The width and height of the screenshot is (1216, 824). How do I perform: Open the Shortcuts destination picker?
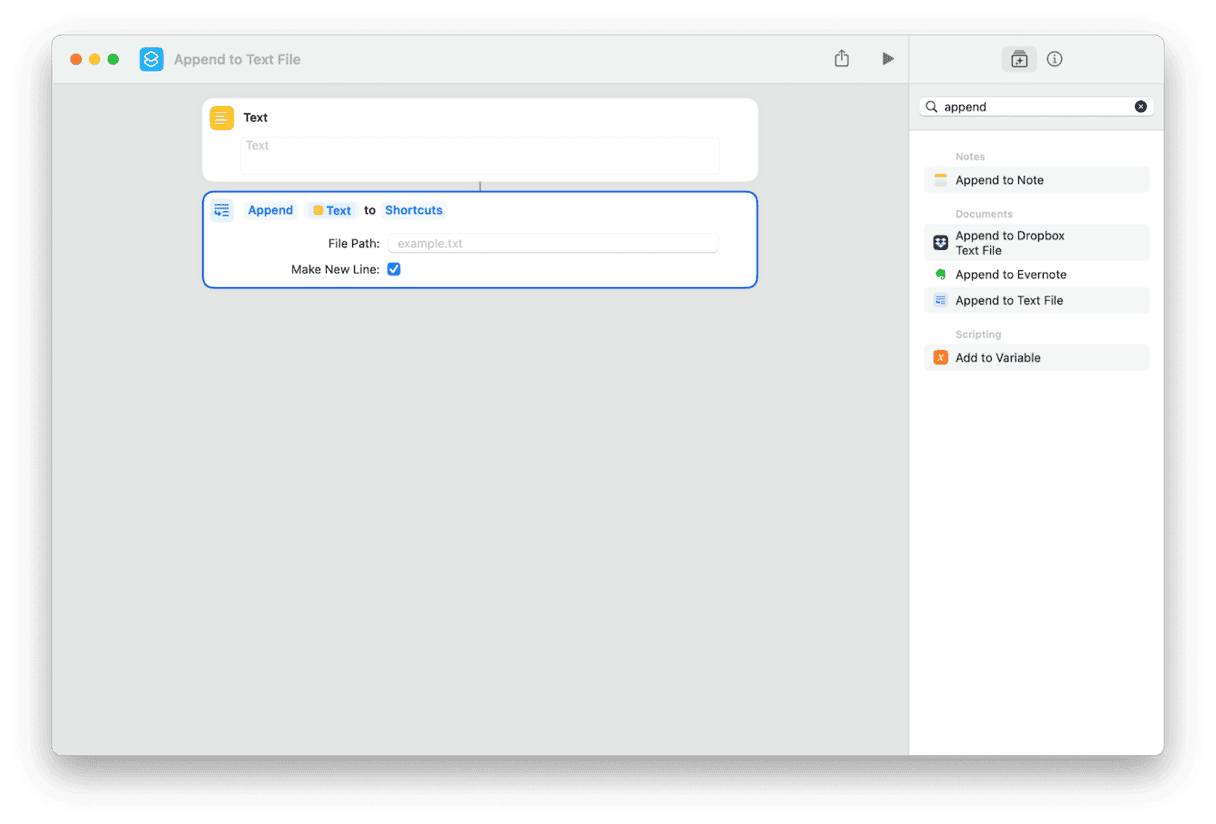(413, 210)
